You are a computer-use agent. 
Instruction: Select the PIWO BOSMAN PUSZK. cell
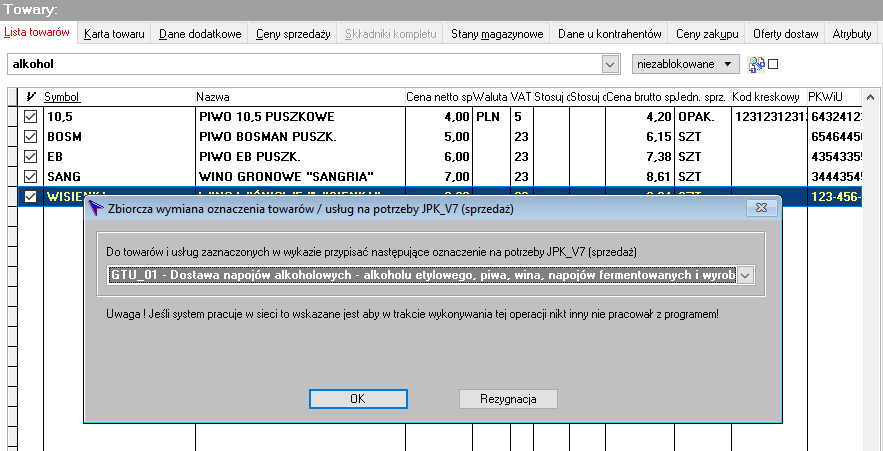point(300,136)
